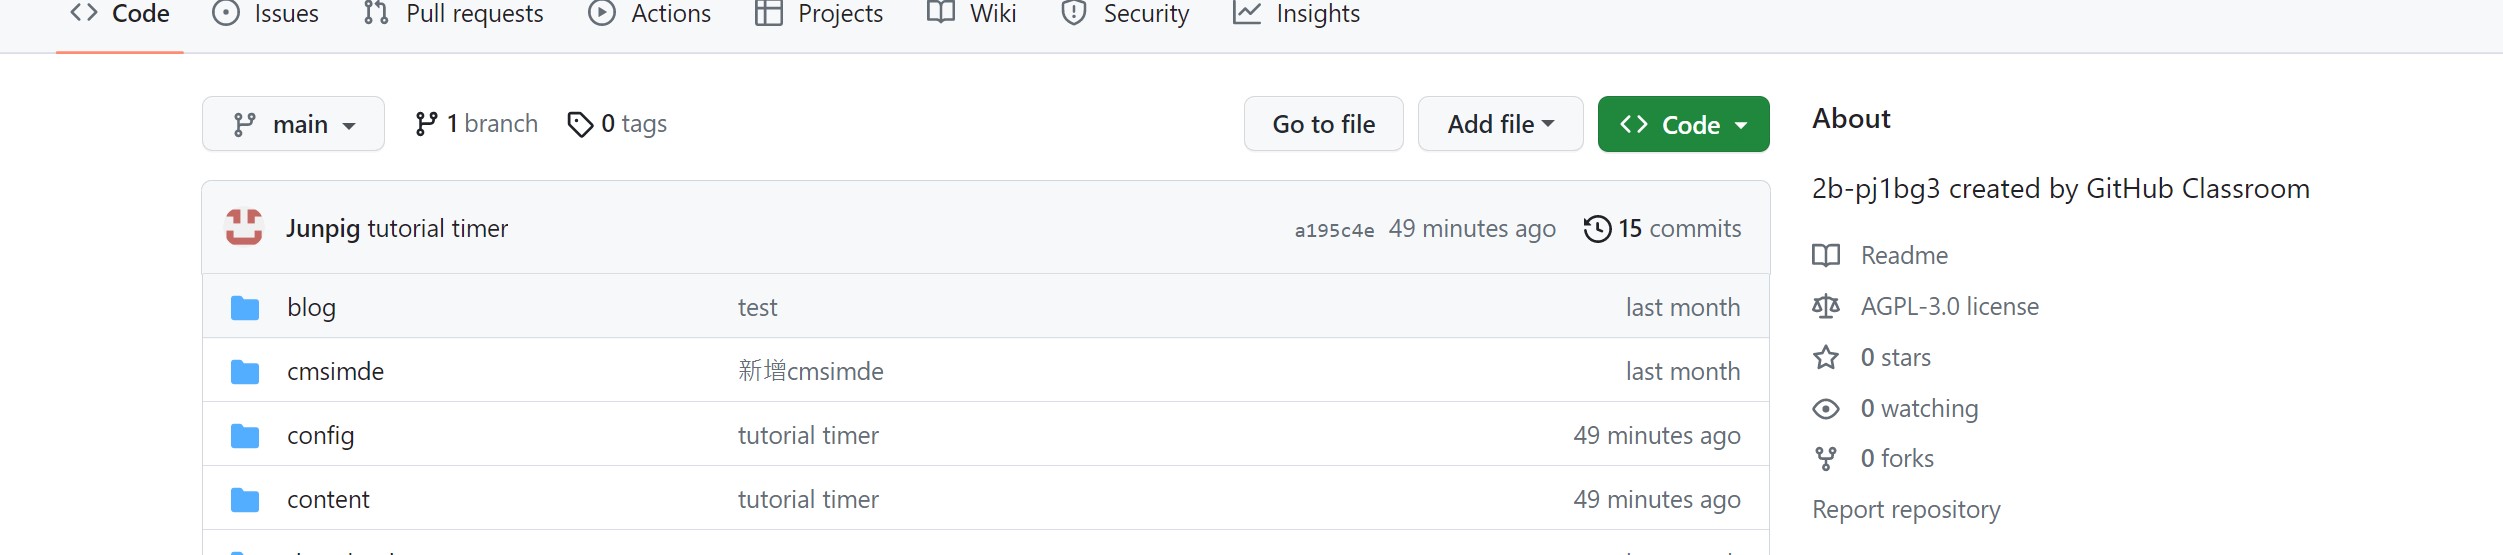This screenshot has width=2503, height=555.
Task: Open the main branch dropdown
Action: pyautogui.click(x=293, y=124)
